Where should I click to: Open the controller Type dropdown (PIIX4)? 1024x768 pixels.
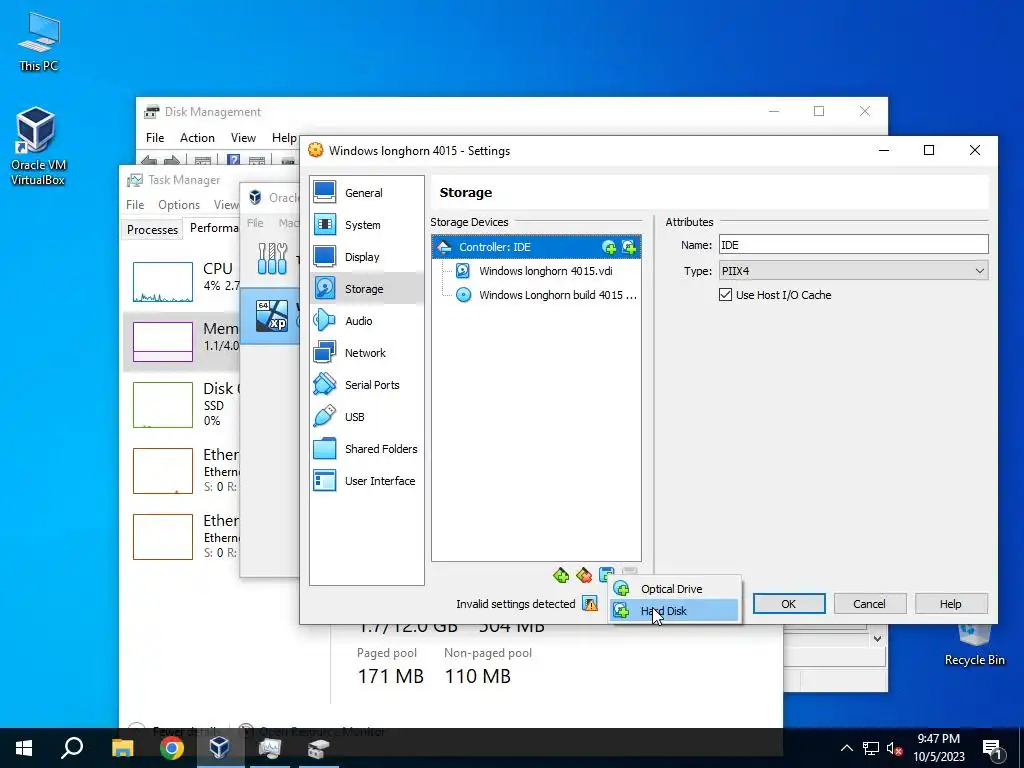pos(854,270)
